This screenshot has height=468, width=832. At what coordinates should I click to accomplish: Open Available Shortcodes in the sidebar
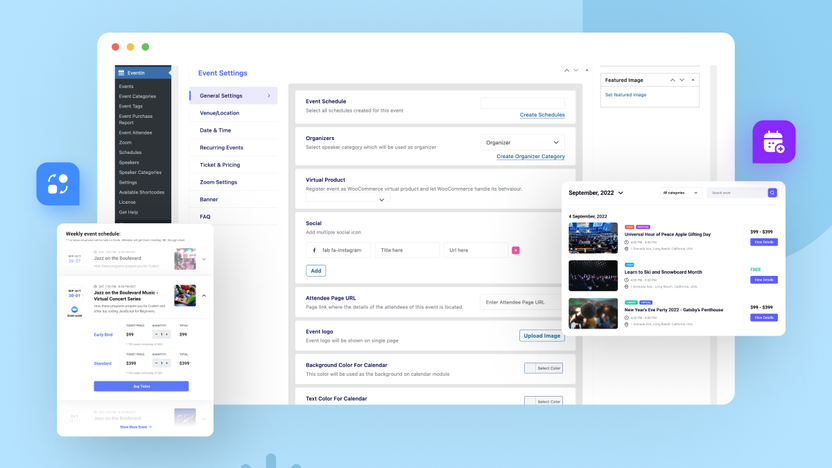click(142, 192)
